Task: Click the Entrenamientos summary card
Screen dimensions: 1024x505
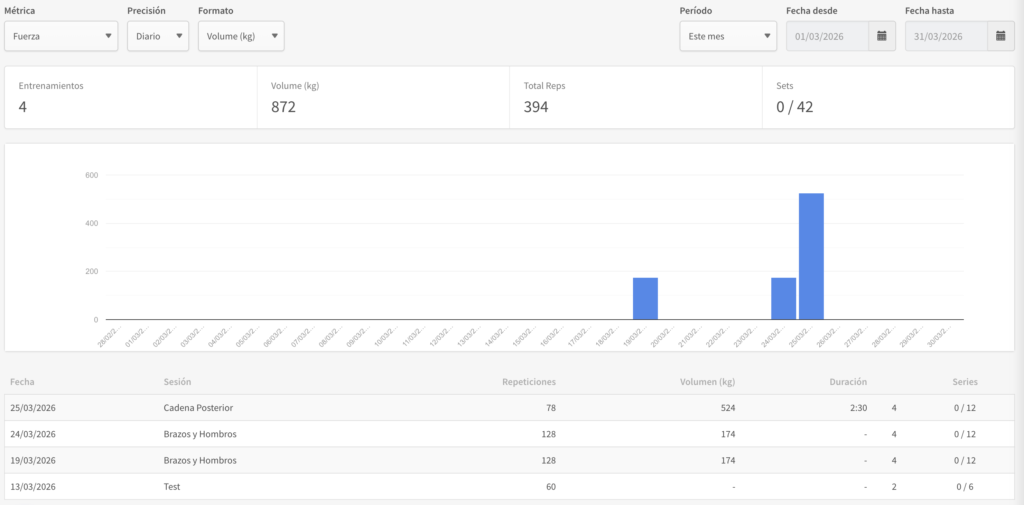Action: [x=131, y=97]
